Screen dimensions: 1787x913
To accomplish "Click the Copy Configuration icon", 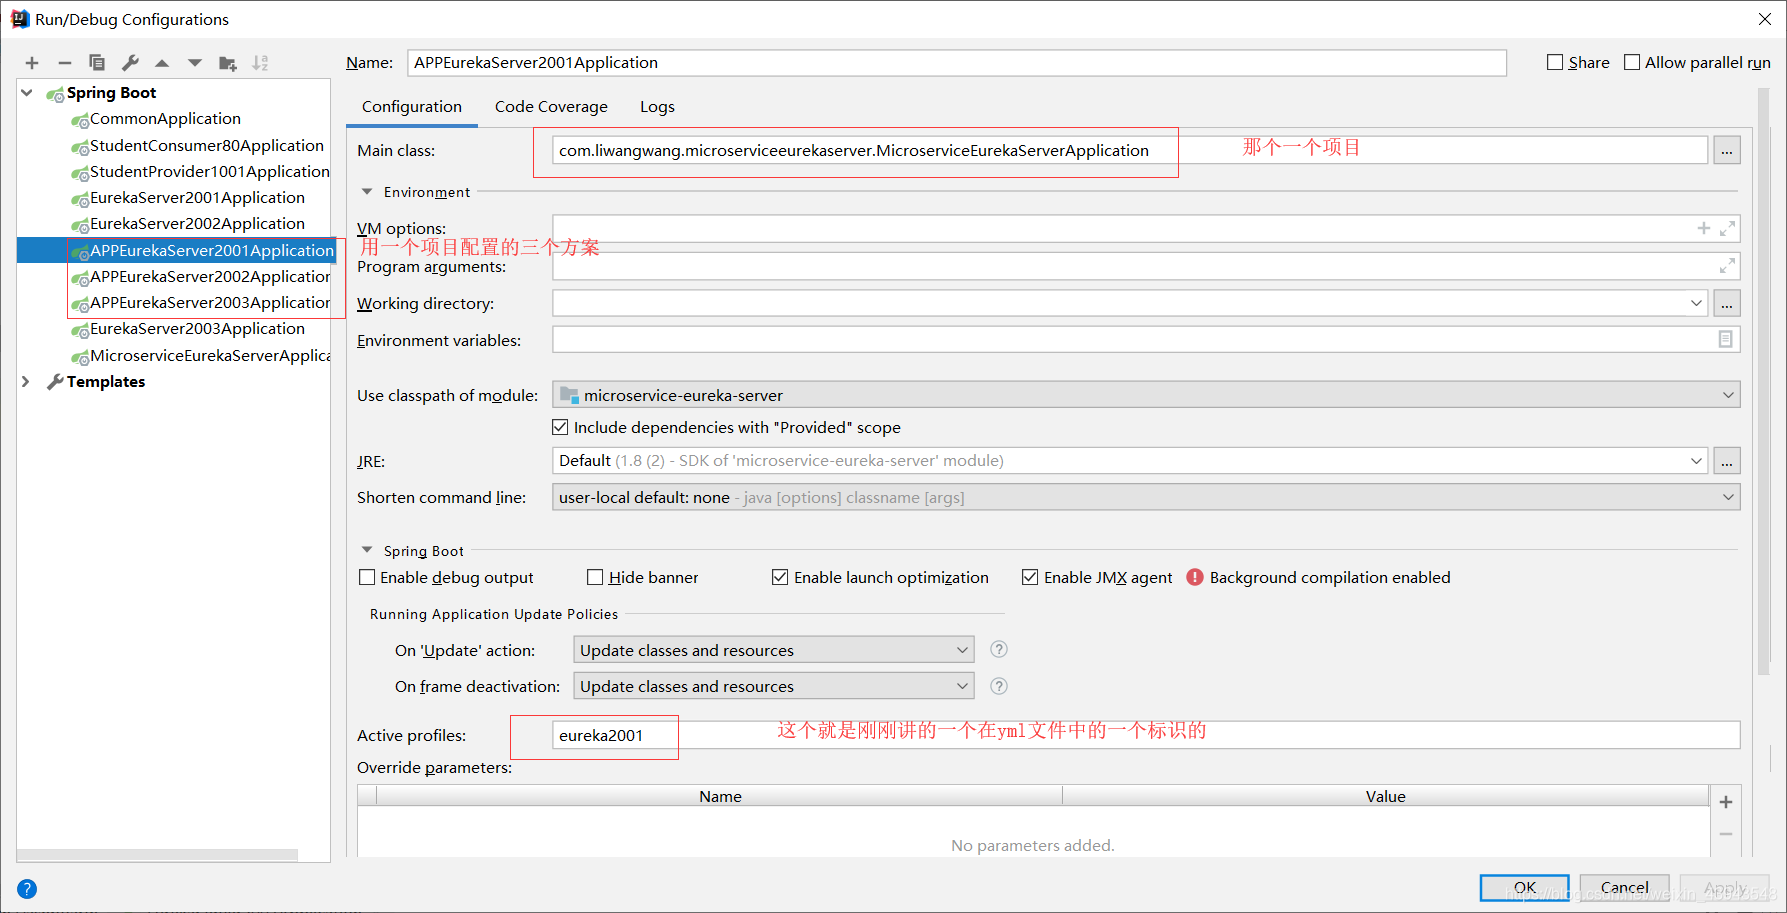I will click(x=97, y=63).
